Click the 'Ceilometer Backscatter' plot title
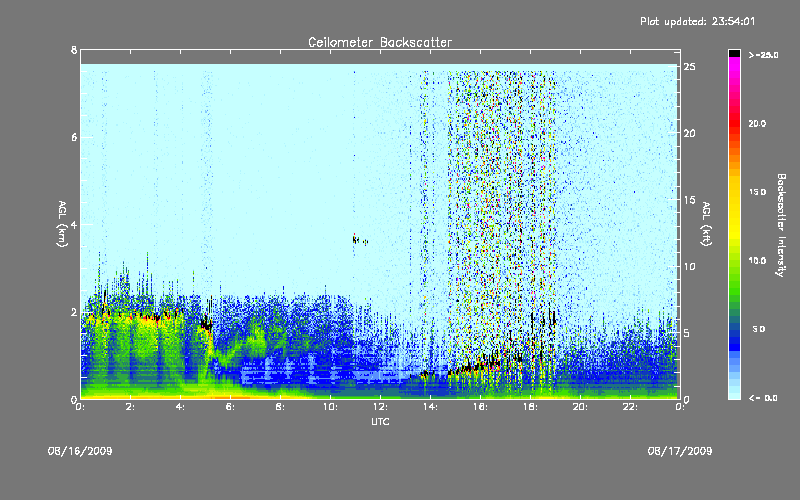 point(380,42)
